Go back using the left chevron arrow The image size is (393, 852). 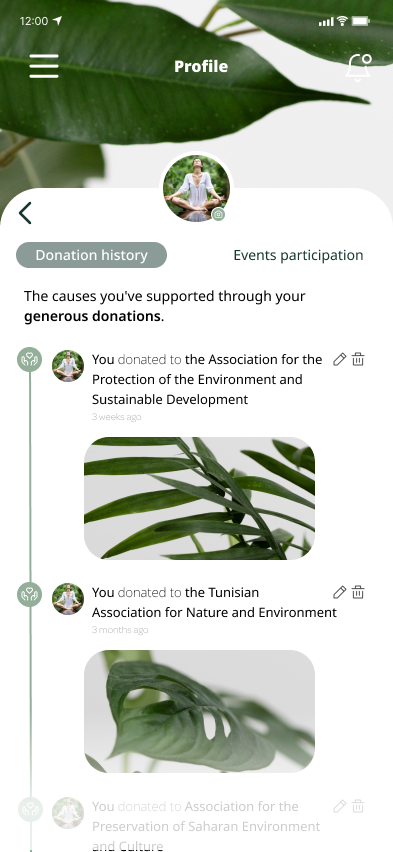point(25,213)
